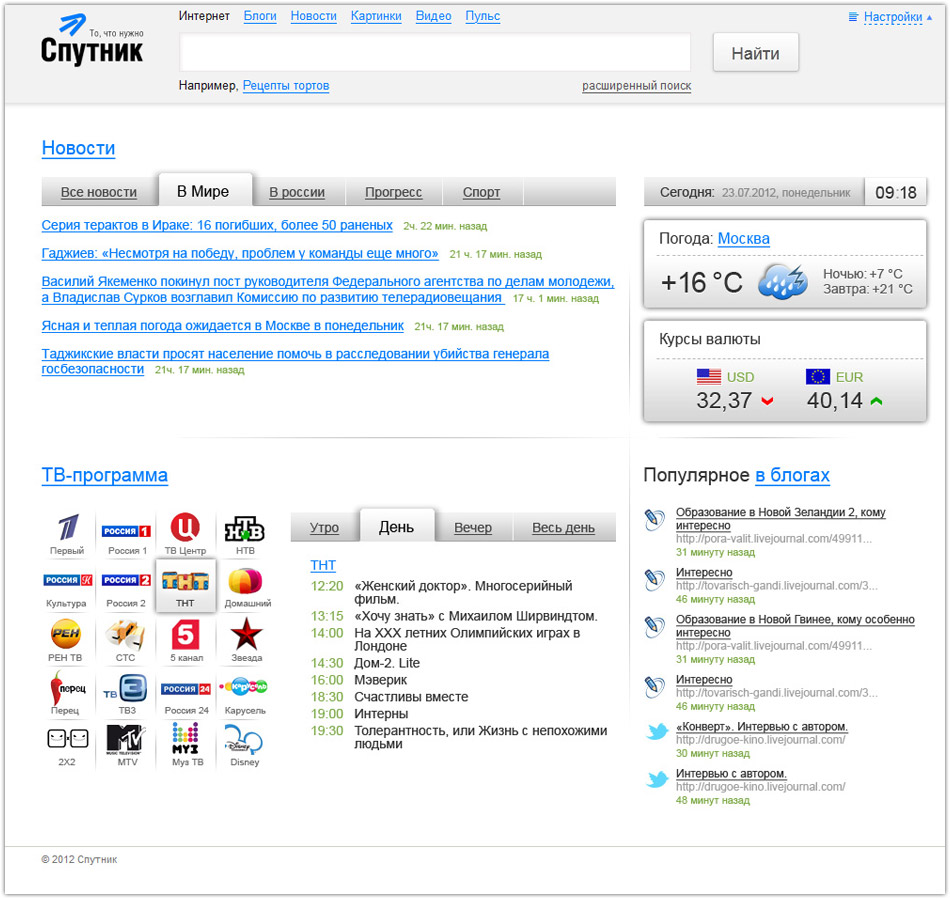Image resolution: width=950 pixels, height=899 pixels.
Task: Open the Россия 24 channel icon
Action: [x=185, y=689]
